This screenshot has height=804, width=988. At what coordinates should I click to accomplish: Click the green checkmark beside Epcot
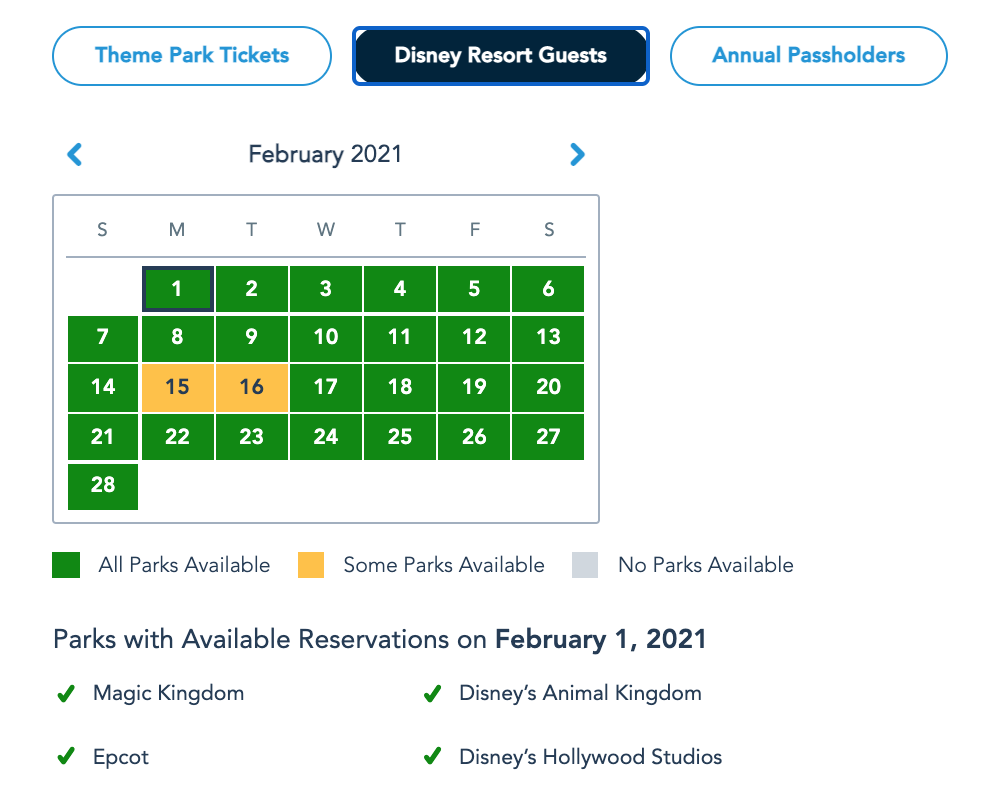tap(66, 758)
